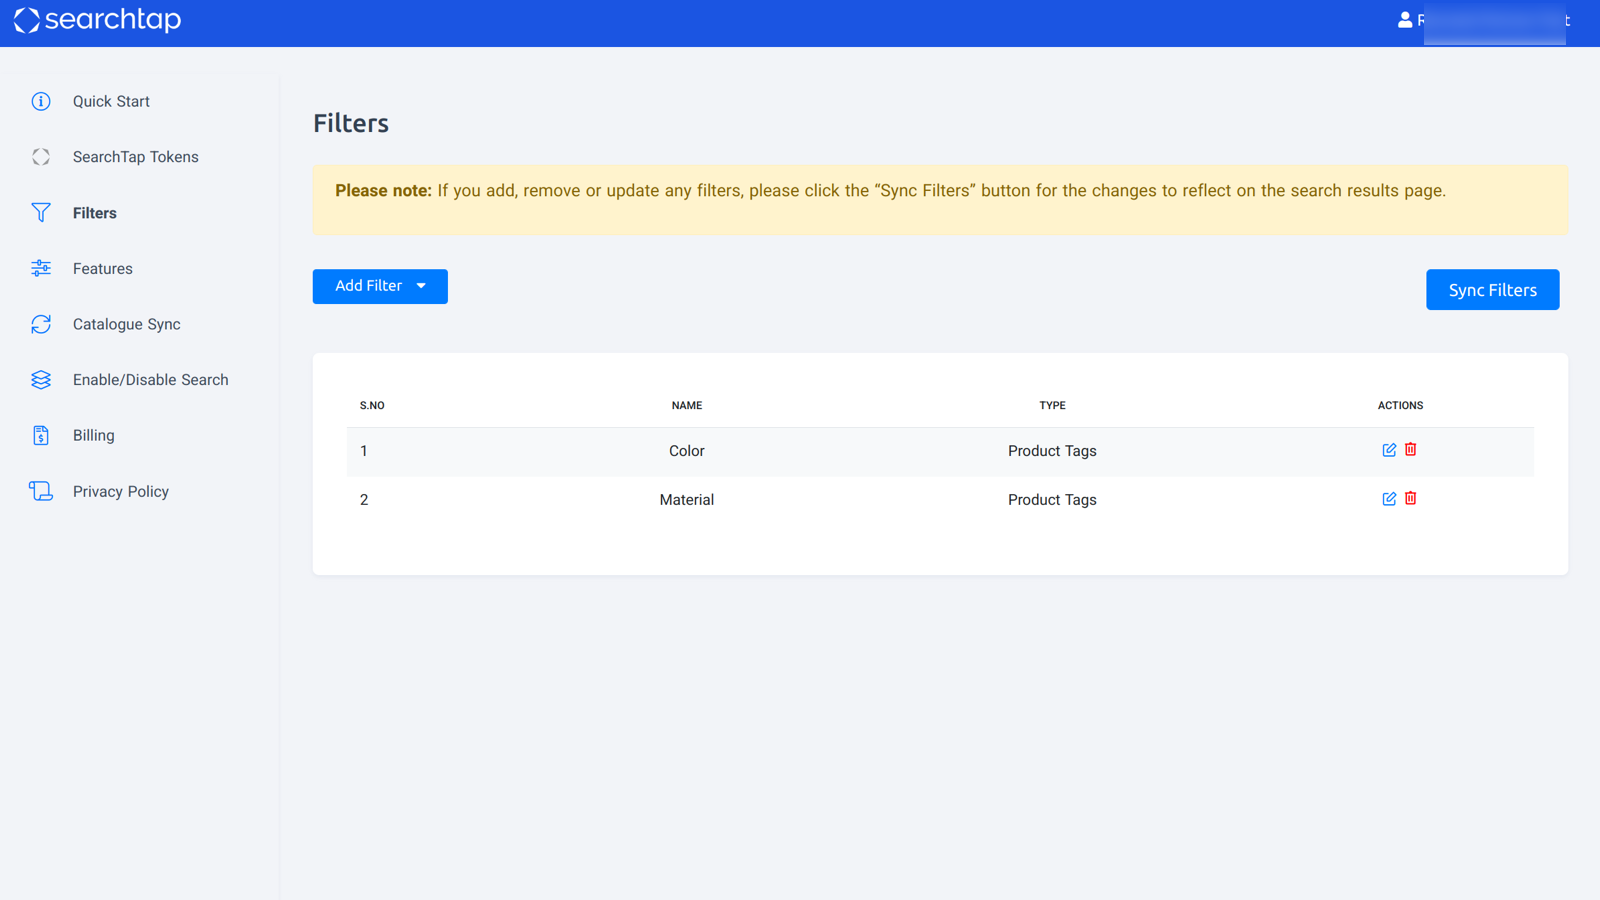
Task: Click the NAME column header
Action: 687,405
